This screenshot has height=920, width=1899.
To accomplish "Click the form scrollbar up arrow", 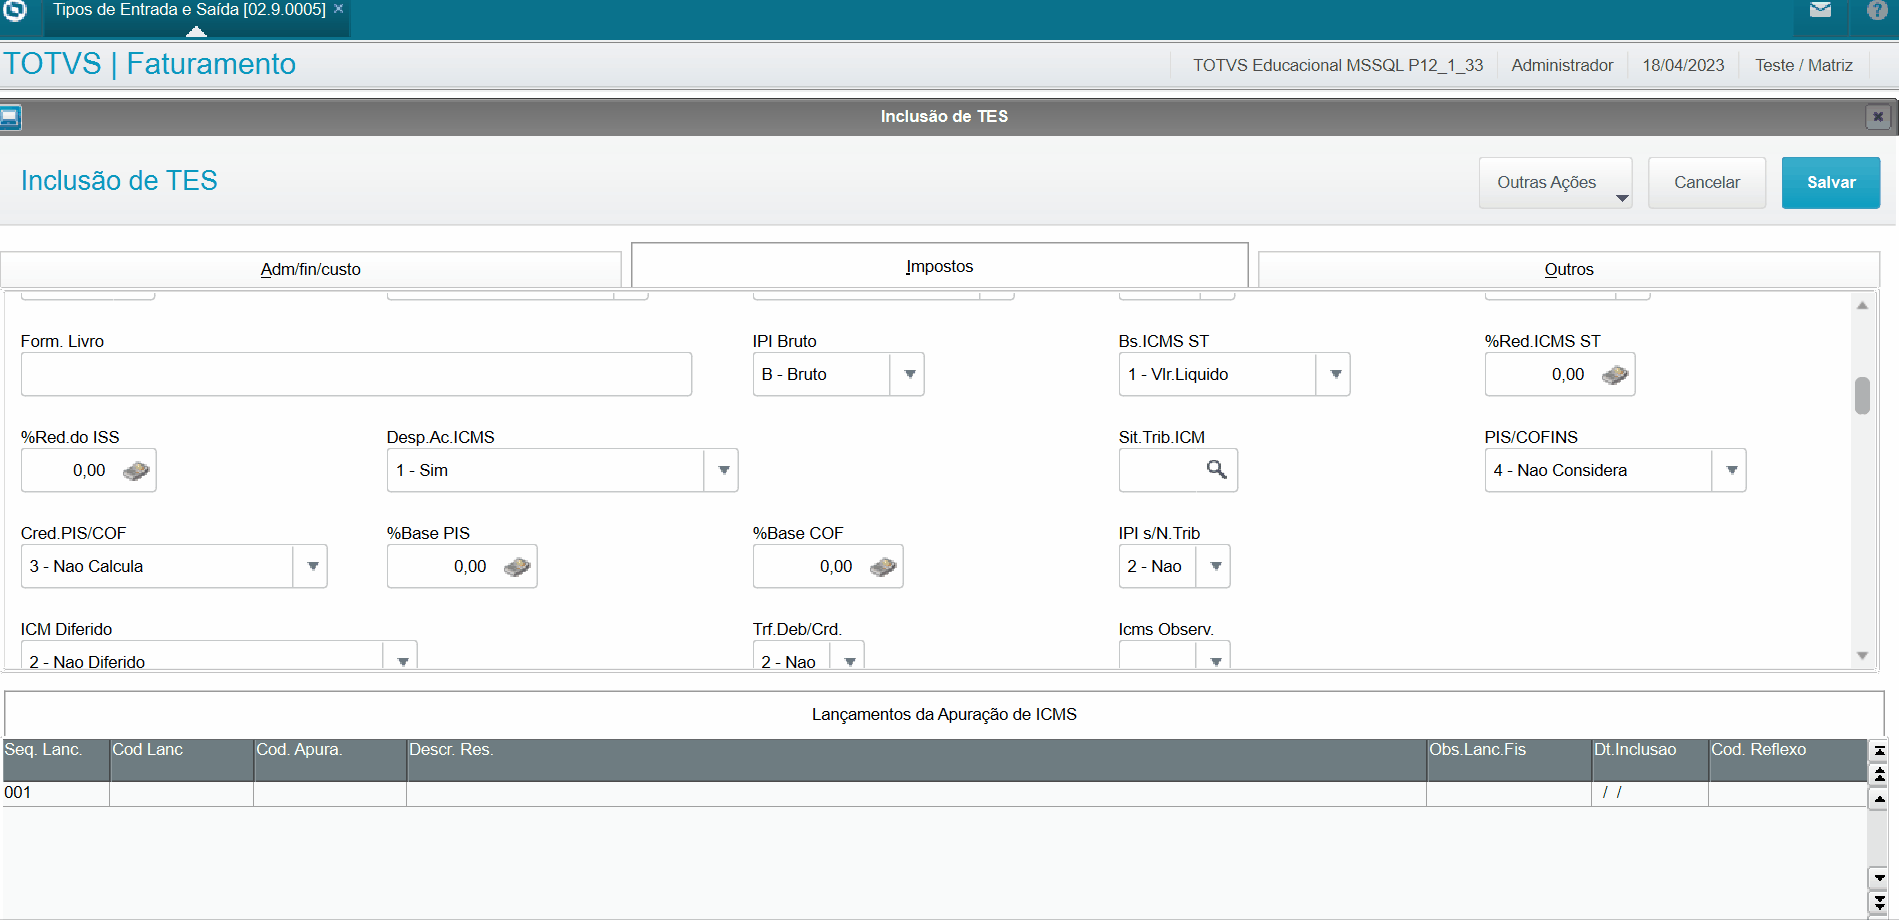I will (1862, 305).
